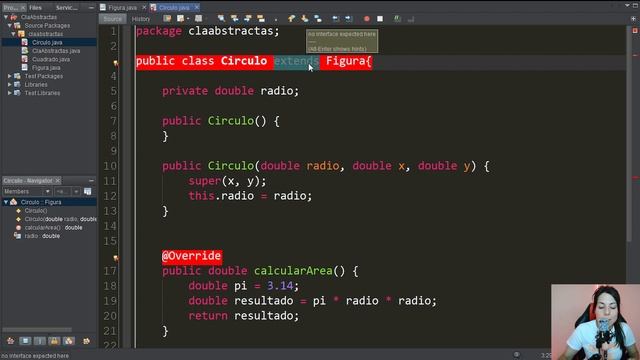This screenshot has height=360, width=640.
Task: Collapse the Source Packages node
Action: point(9,25)
